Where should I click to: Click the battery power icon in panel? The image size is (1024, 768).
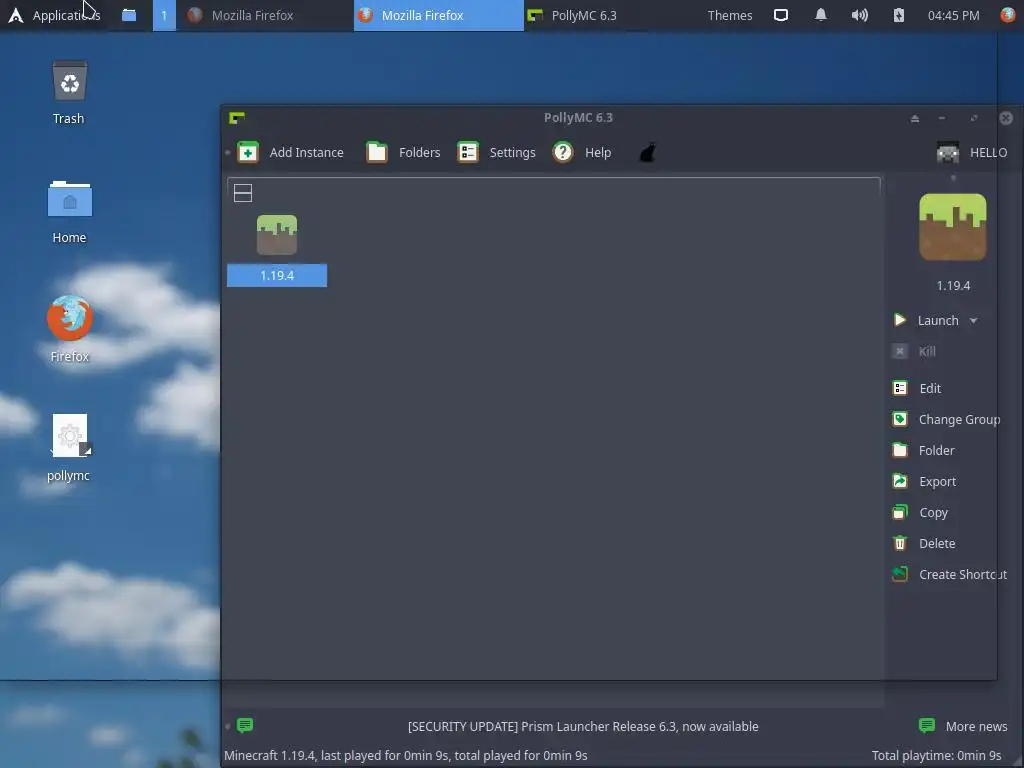coord(899,15)
